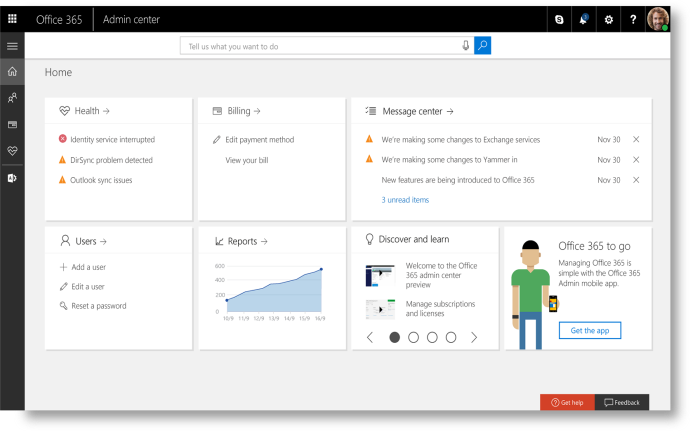Dismiss the Exchange services message
Image resolution: width=690 pixels, height=431 pixels.
coord(636,140)
